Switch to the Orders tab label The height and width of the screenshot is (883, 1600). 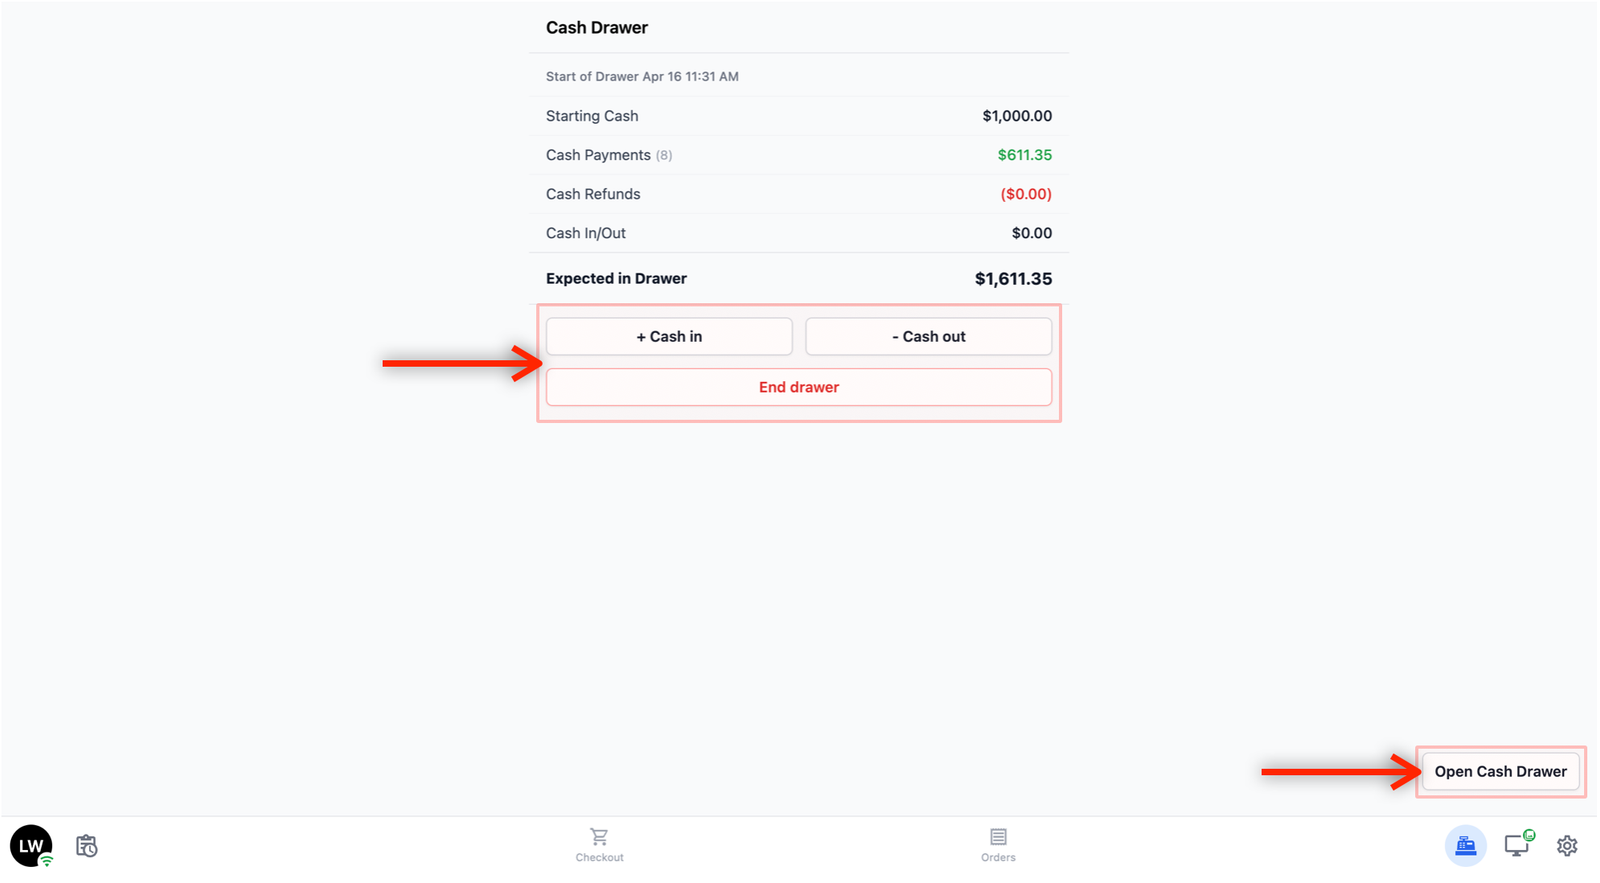click(998, 858)
